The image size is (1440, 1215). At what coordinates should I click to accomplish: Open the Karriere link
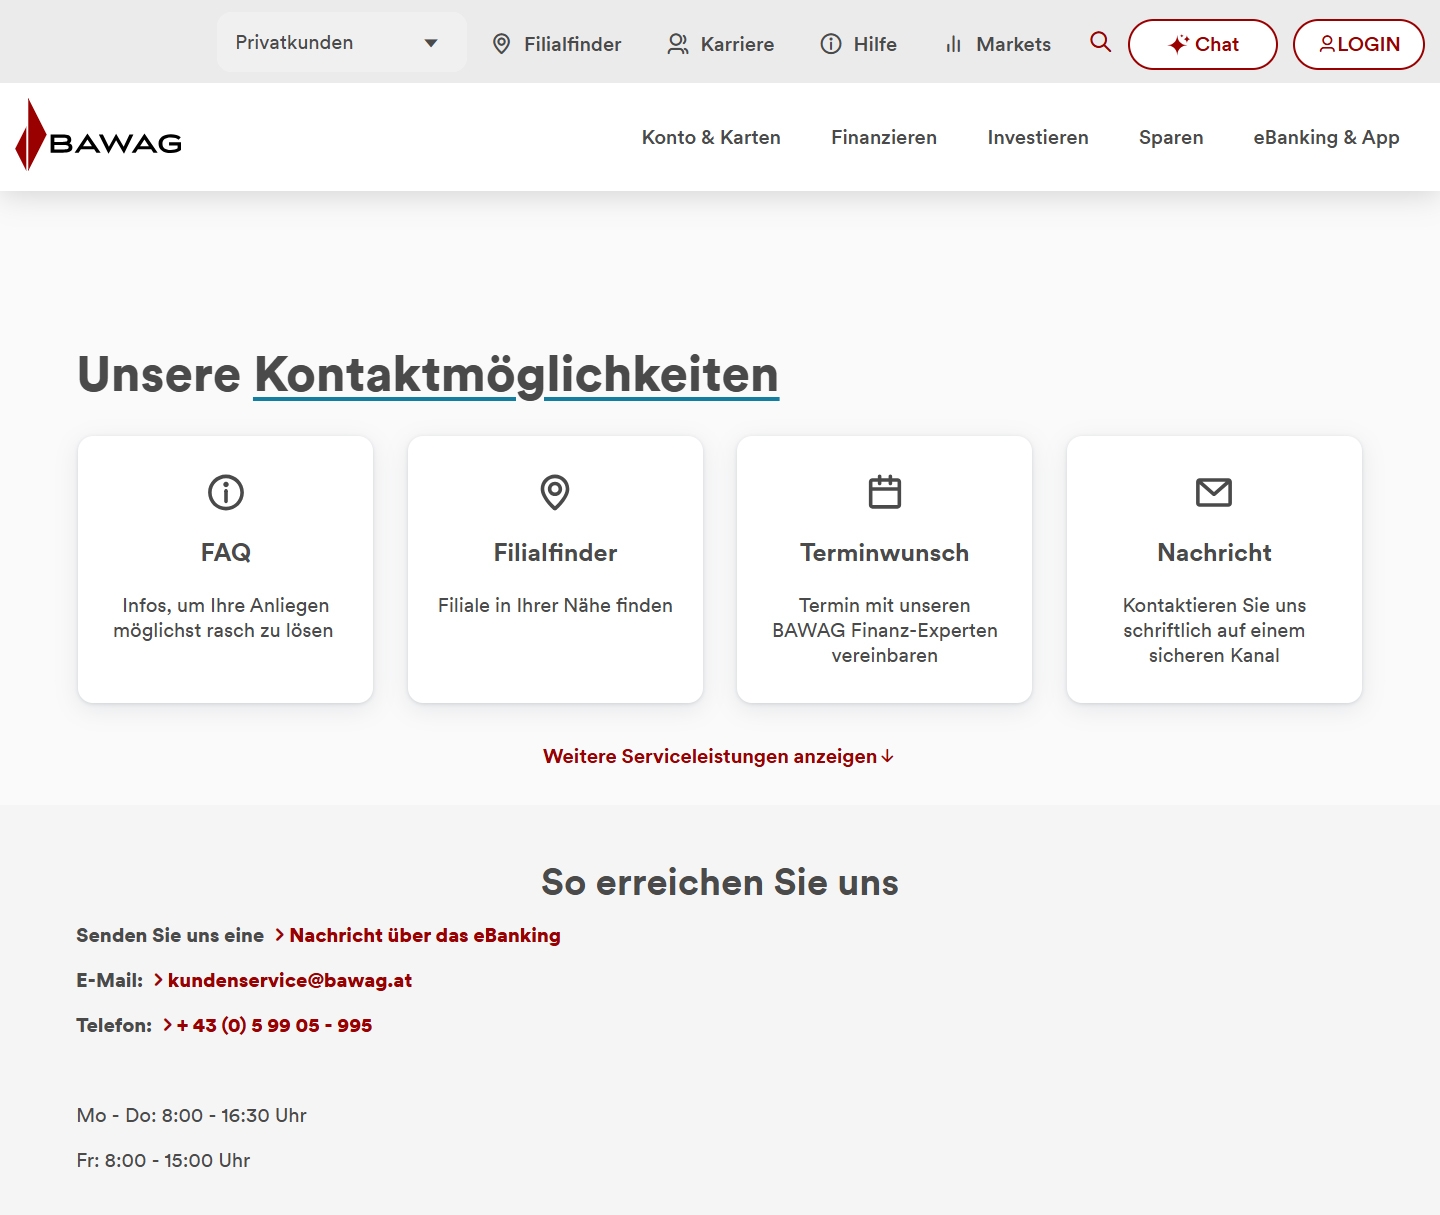coord(721,44)
